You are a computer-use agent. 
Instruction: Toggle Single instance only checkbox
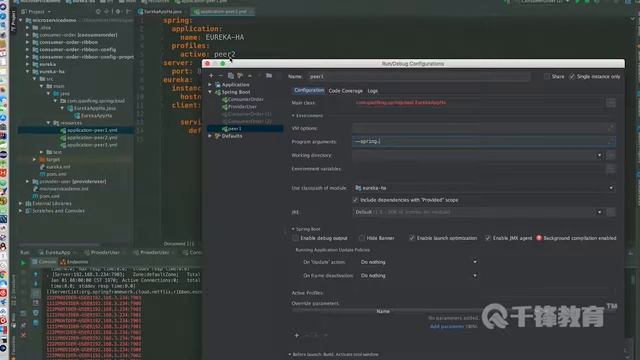572,76
